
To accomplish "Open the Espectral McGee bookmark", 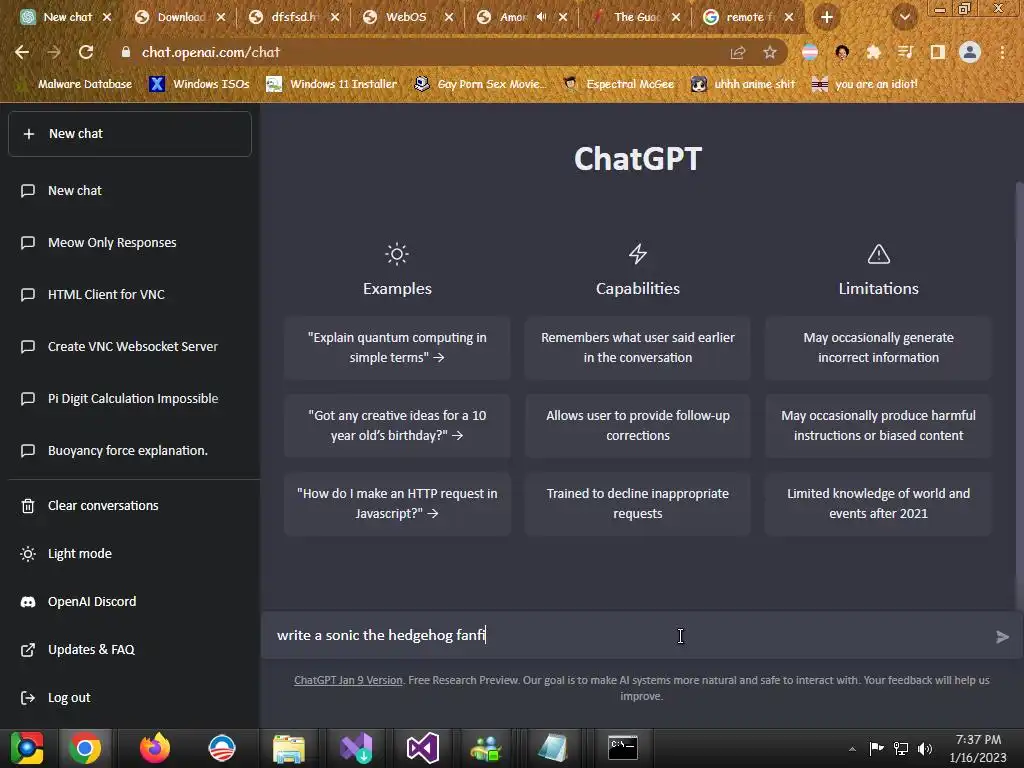I will point(619,84).
